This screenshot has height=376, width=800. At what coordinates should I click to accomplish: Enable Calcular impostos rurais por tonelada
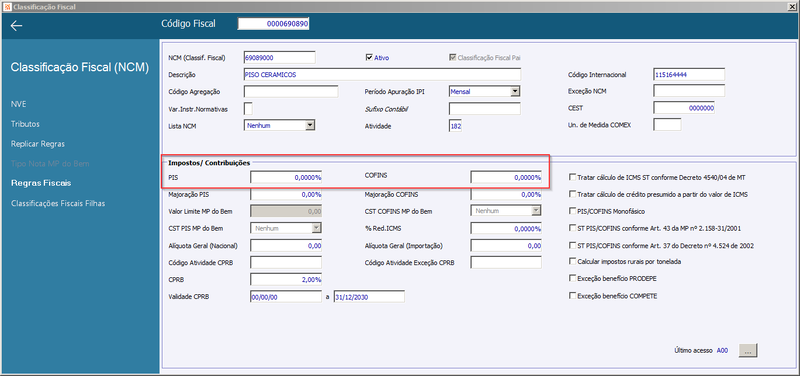[572, 262]
